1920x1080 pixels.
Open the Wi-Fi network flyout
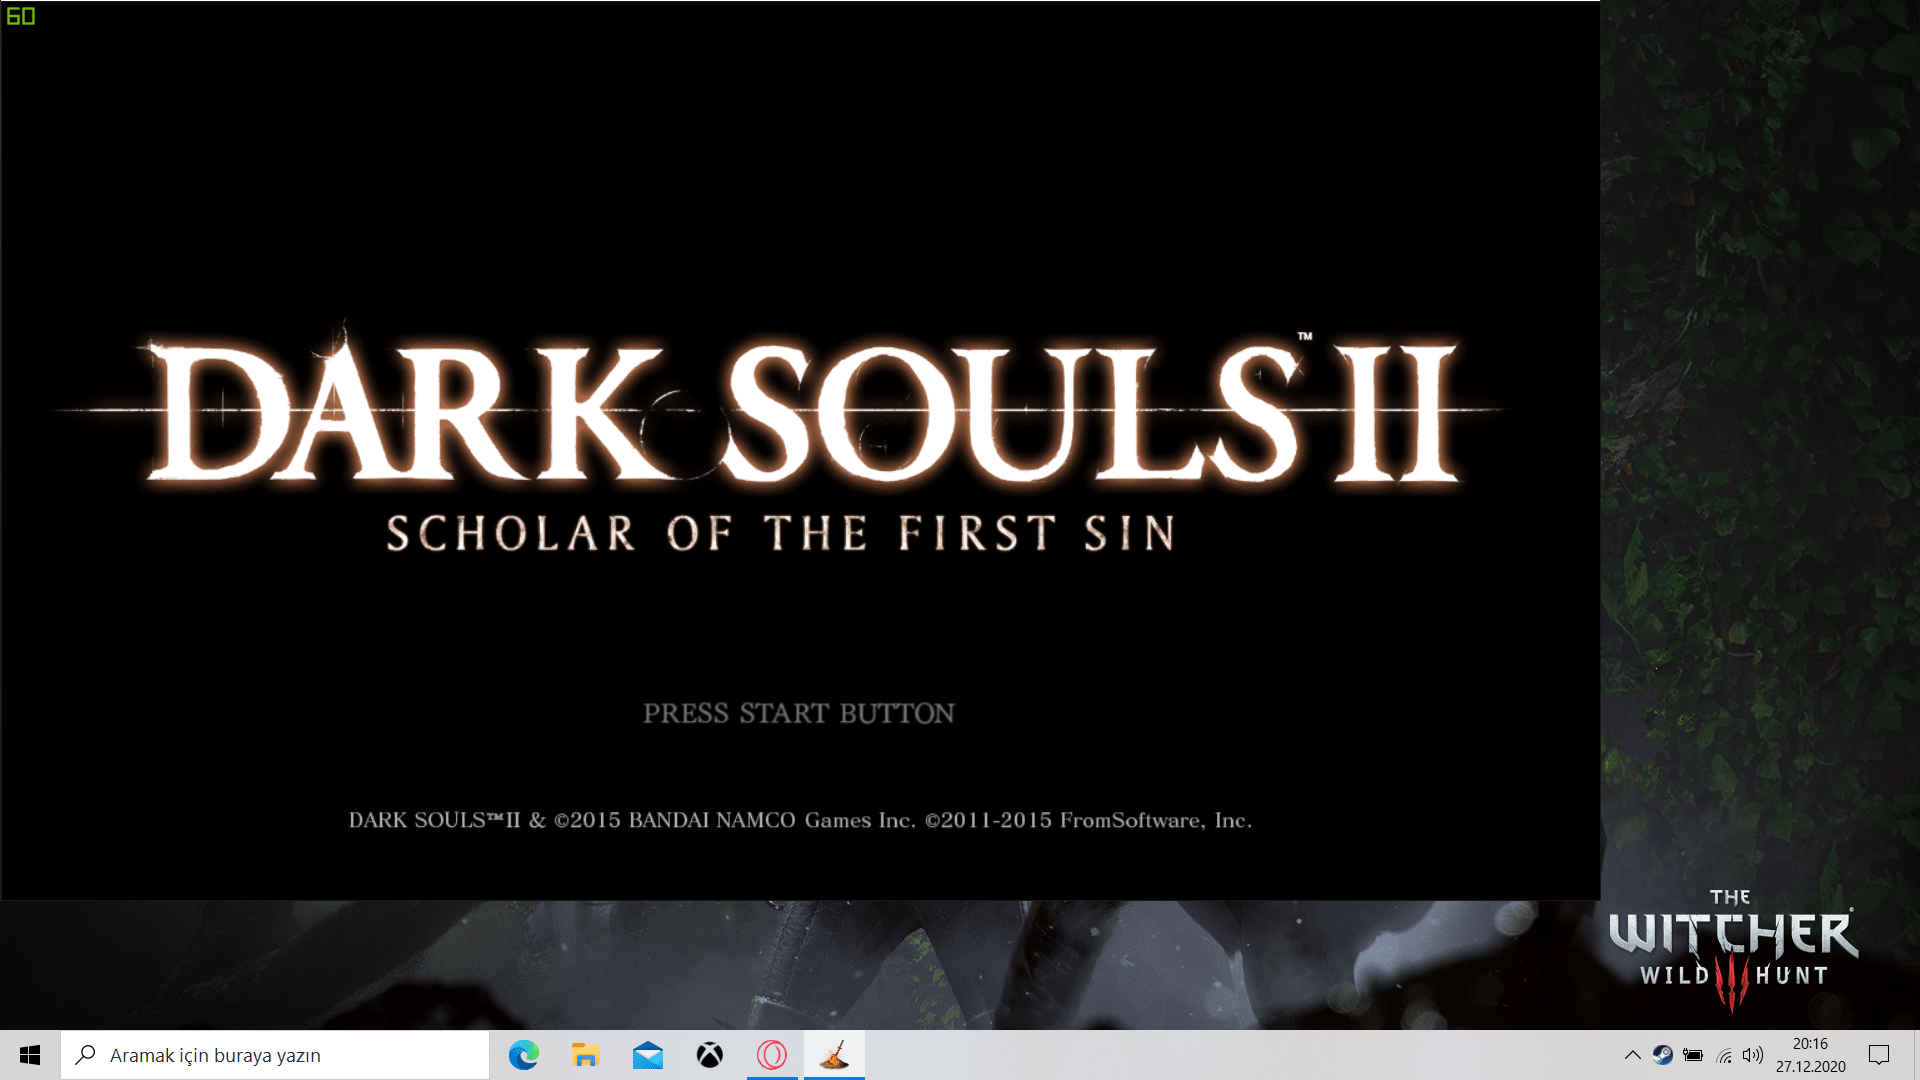(x=1724, y=1055)
